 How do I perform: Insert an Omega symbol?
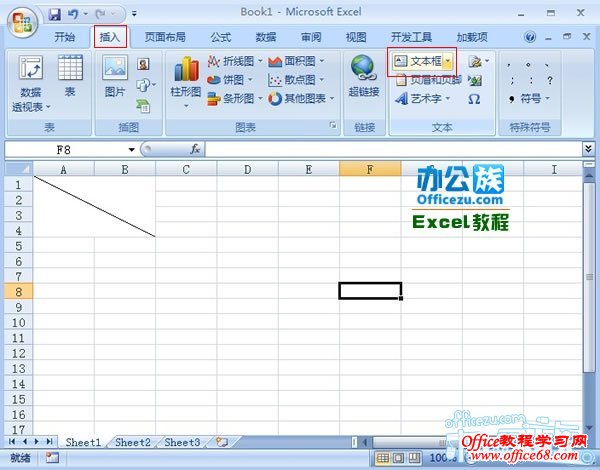(x=474, y=99)
